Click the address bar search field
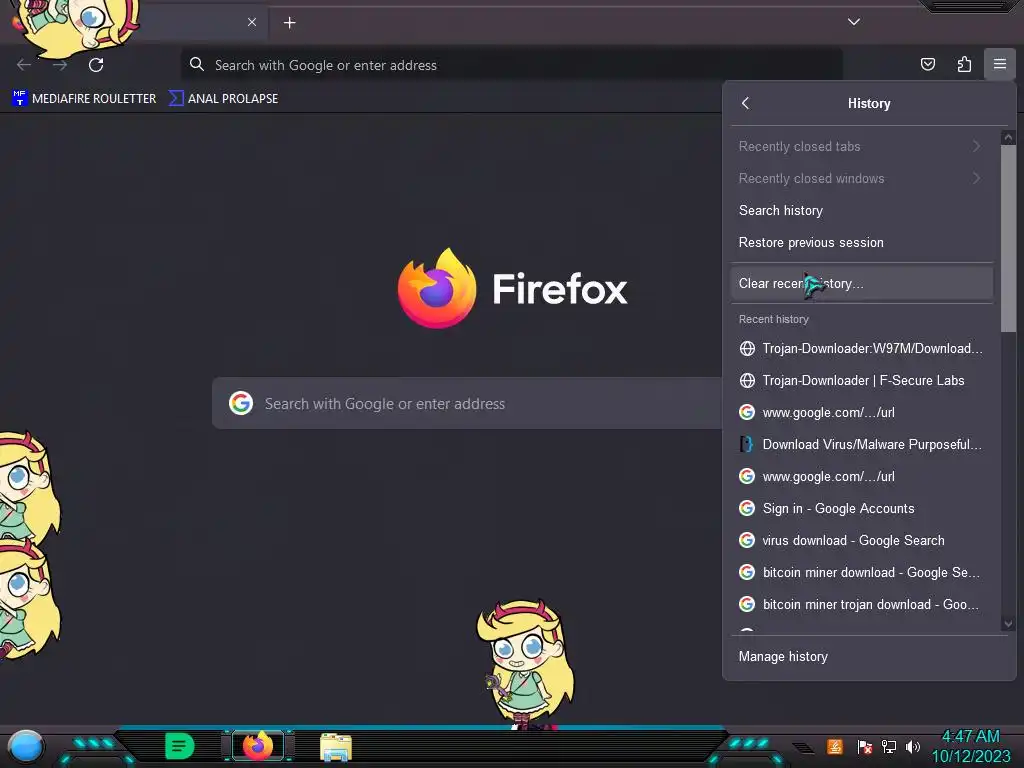Image resolution: width=1024 pixels, height=768 pixels. [x=511, y=65]
